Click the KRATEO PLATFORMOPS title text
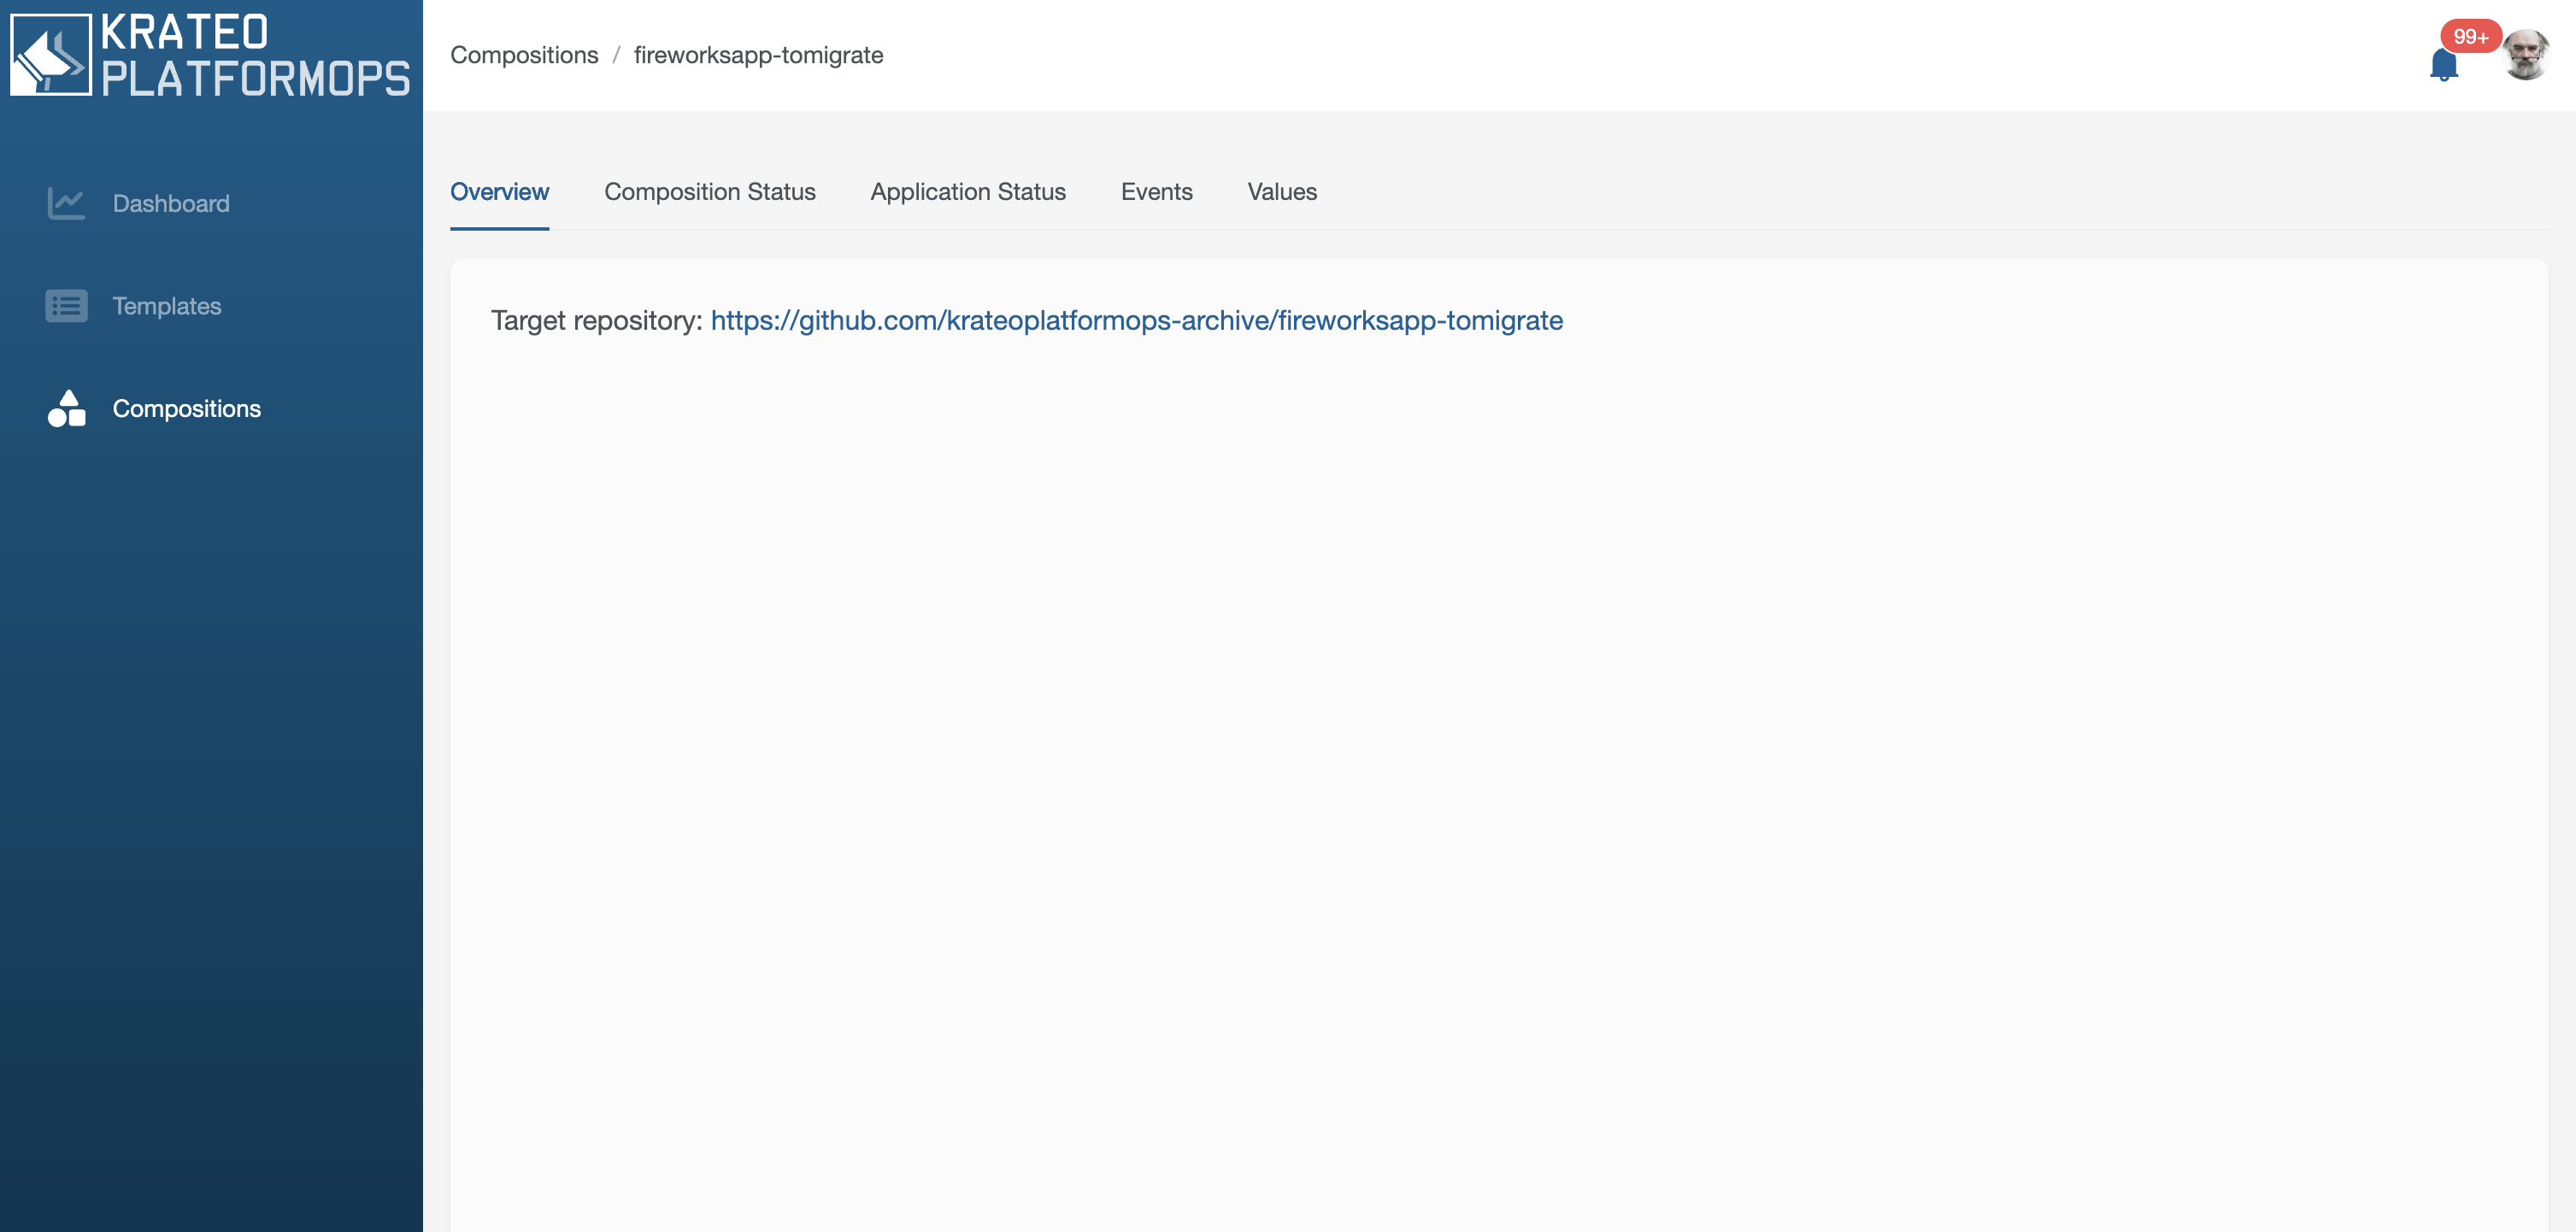Image resolution: width=2576 pixels, height=1232 pixels. point(255,56)
